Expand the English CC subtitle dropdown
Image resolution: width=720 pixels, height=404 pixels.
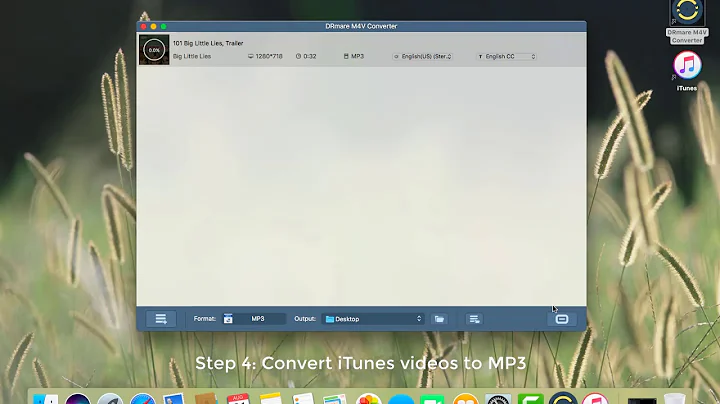tap(506, 56)
